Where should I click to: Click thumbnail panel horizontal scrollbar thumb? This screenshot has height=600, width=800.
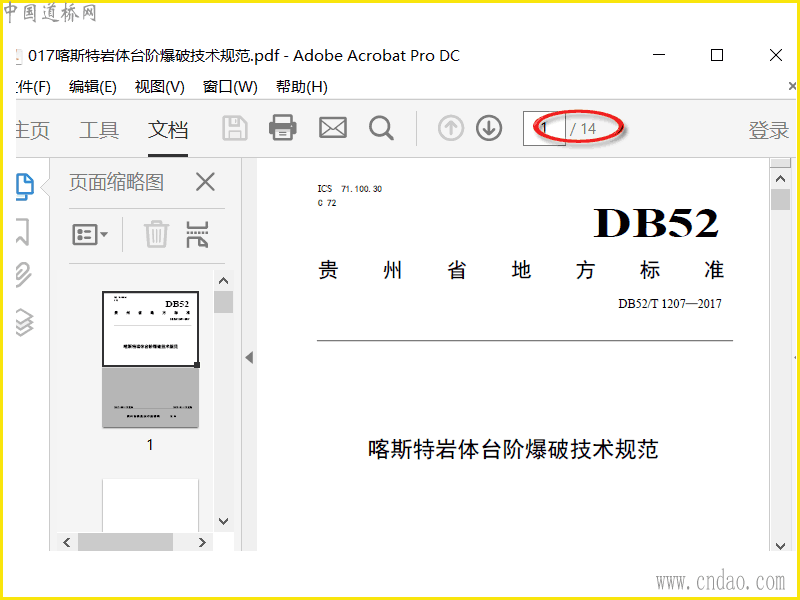click(125, 542)
